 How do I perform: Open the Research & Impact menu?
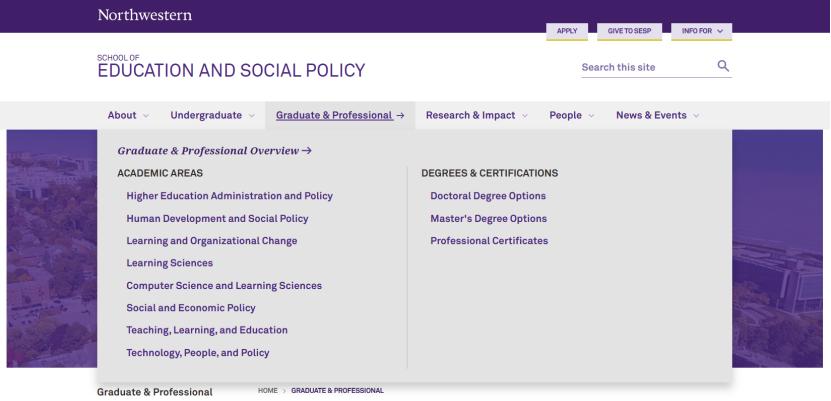coord(476,115)
